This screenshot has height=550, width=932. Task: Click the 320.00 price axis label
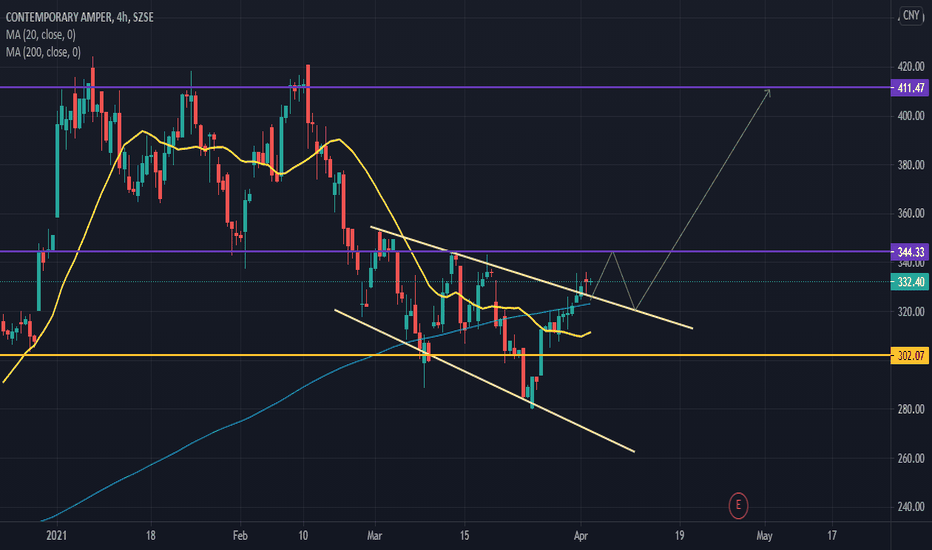tap(911, 312)
